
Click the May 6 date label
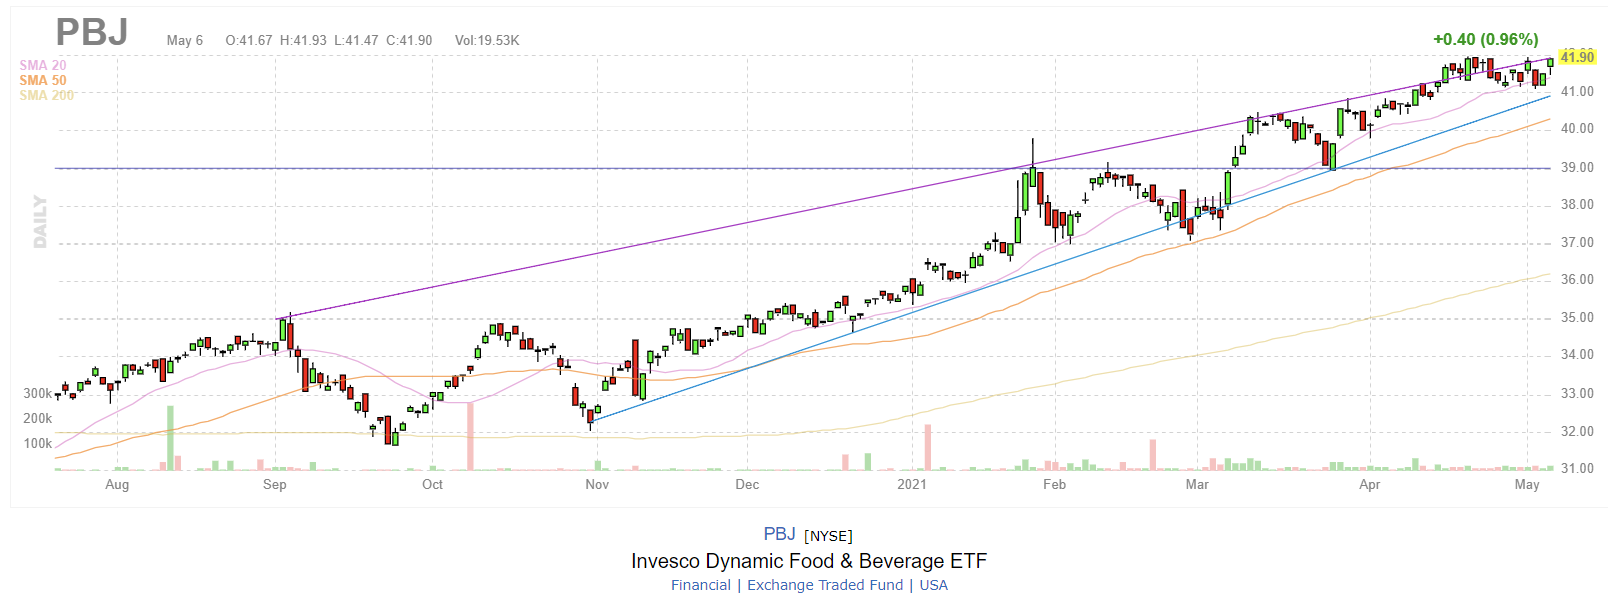pos(185,40)
